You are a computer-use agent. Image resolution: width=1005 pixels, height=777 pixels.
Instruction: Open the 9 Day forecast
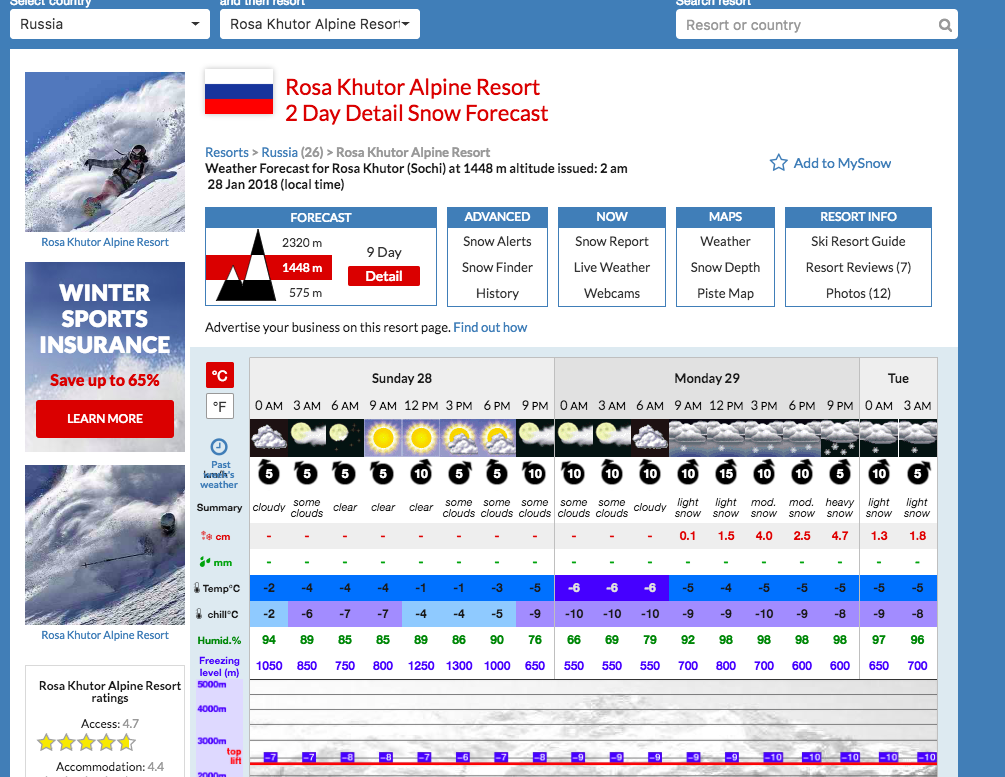click(x=384, y=252)
